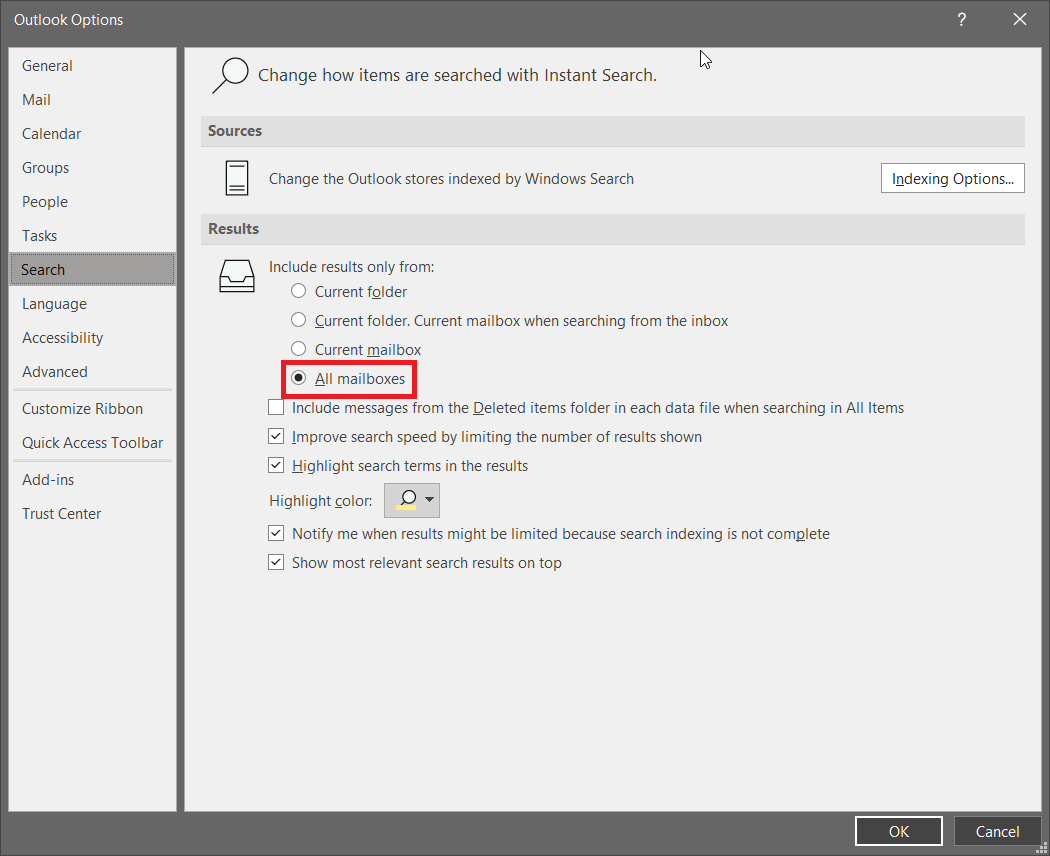This screenshot has height=856, width=1050.
Task: Click the Results section header
Action: 613,228
